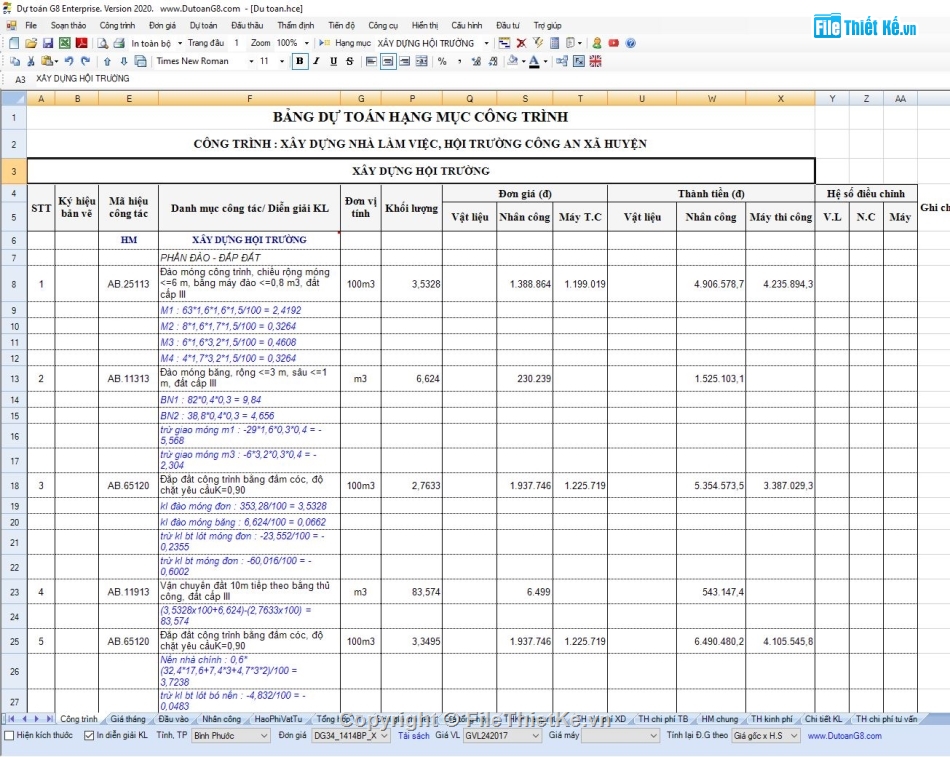Click the user support person icon
This screenshot has width=950, height=757.
597,43
